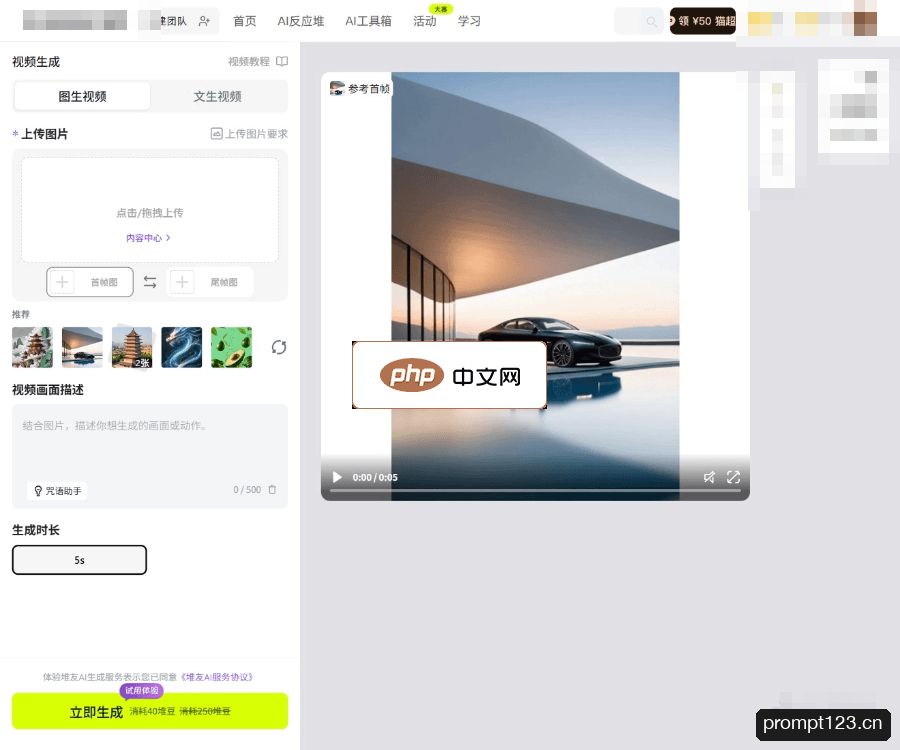This screenshot has height=750, width=900.
Task: Play the preview video
Action: [338, 477]
